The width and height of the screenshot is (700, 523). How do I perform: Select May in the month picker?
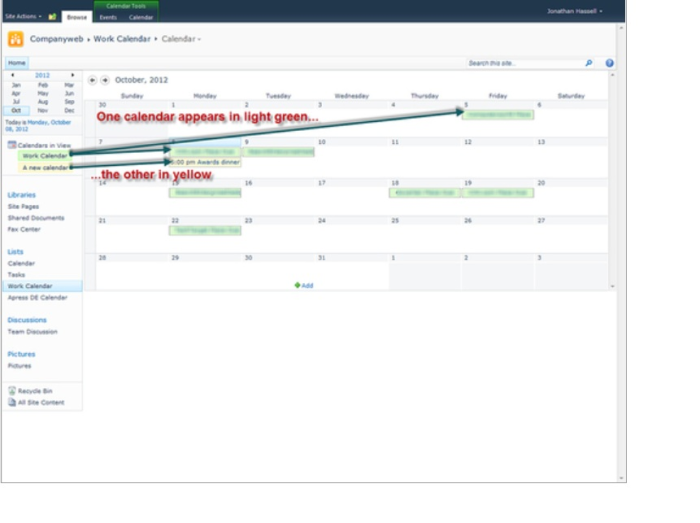pos(43,93)
